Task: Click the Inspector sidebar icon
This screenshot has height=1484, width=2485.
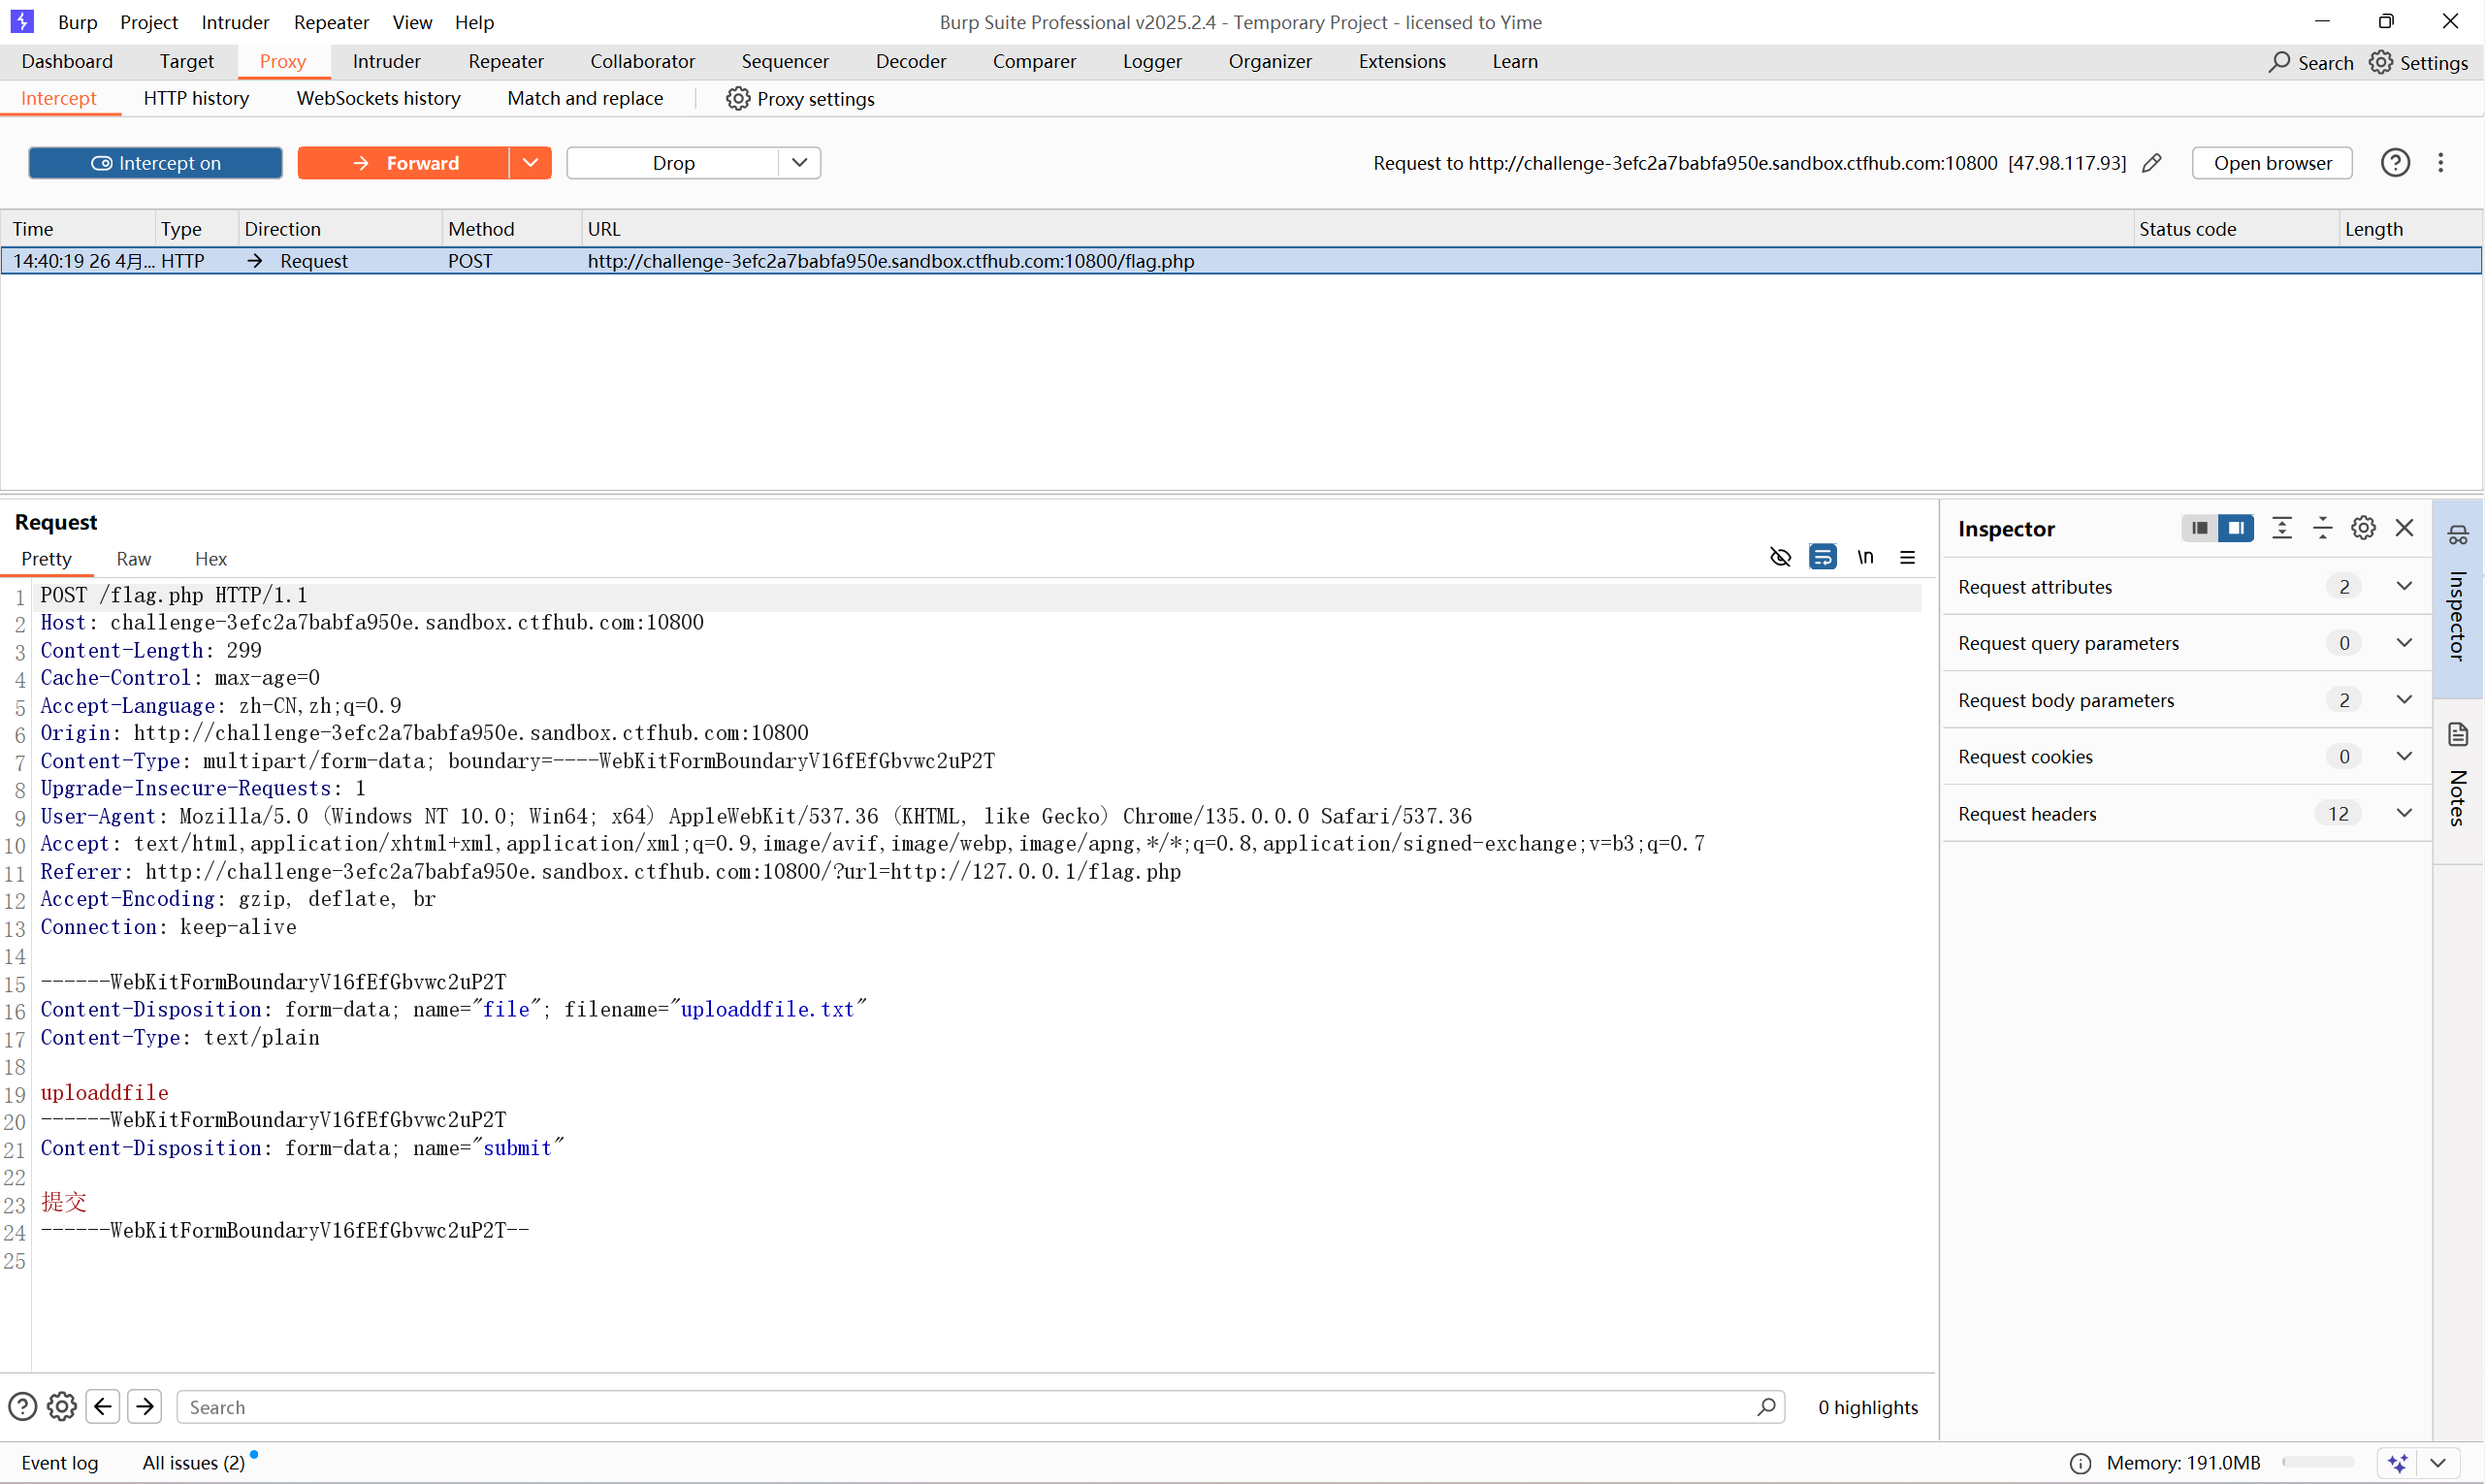Action: [x=2458, y=536]
